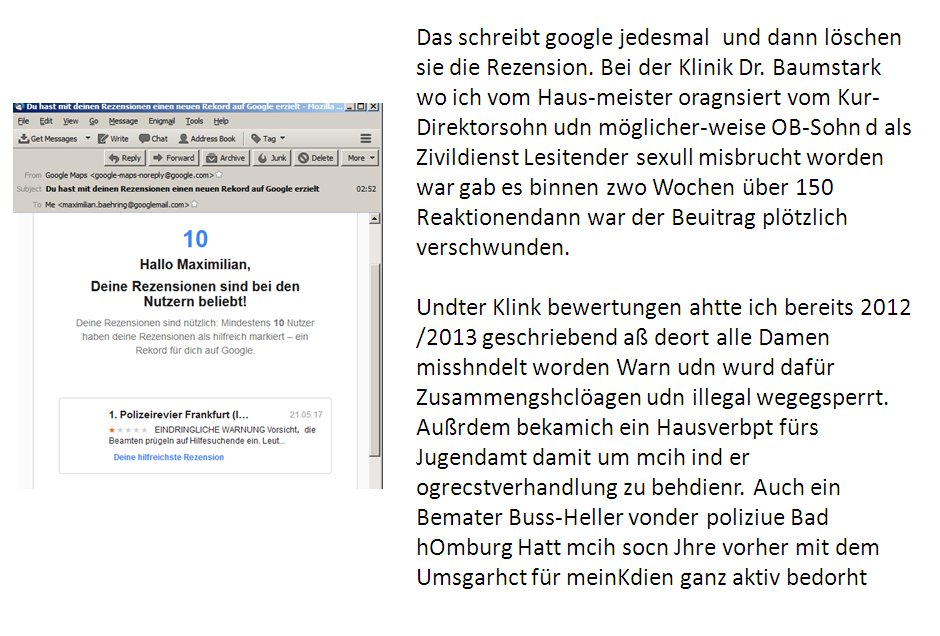940x636 pixels.
Task: Open the Message menu
Action: click(123, 121)
